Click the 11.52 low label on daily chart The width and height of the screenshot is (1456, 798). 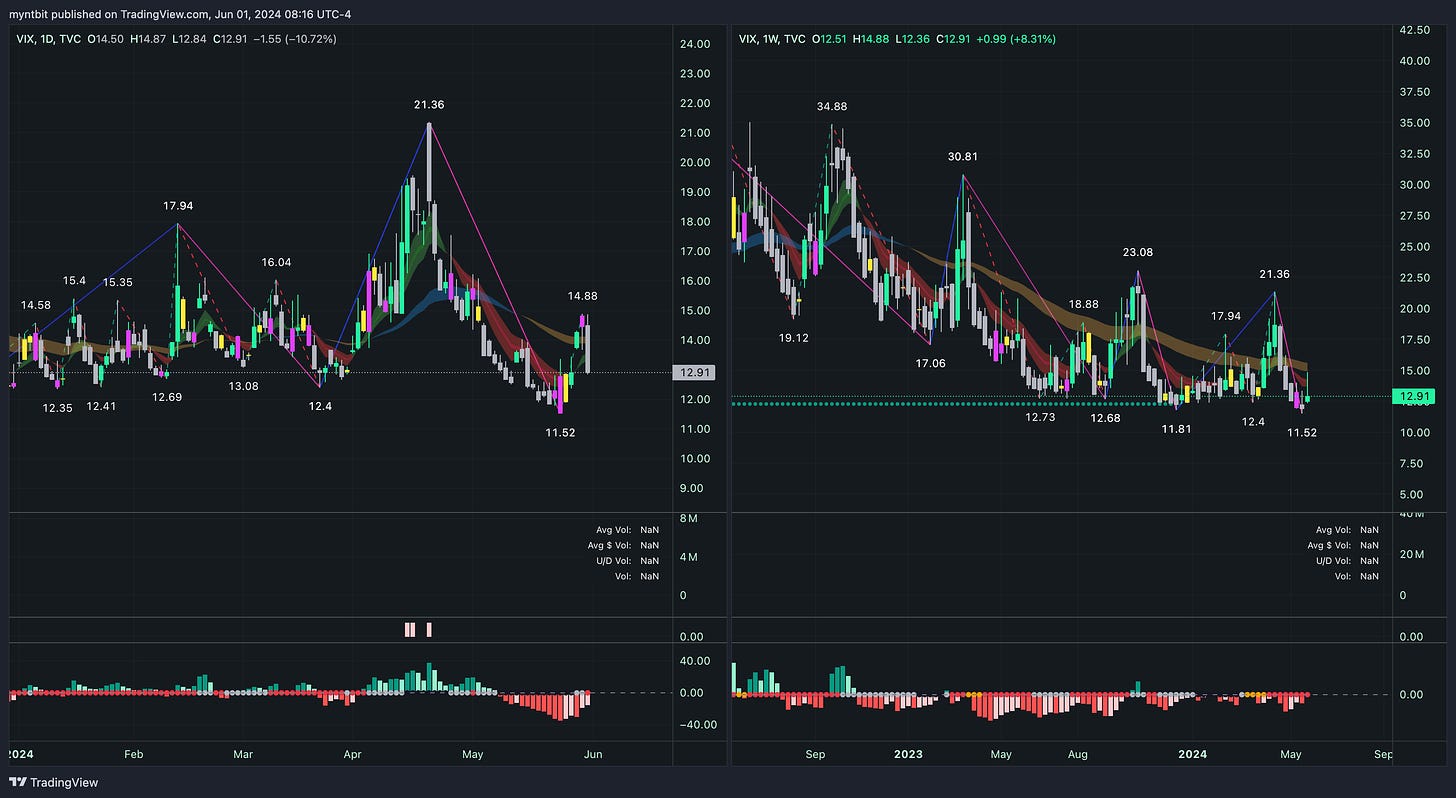point(560,433)
